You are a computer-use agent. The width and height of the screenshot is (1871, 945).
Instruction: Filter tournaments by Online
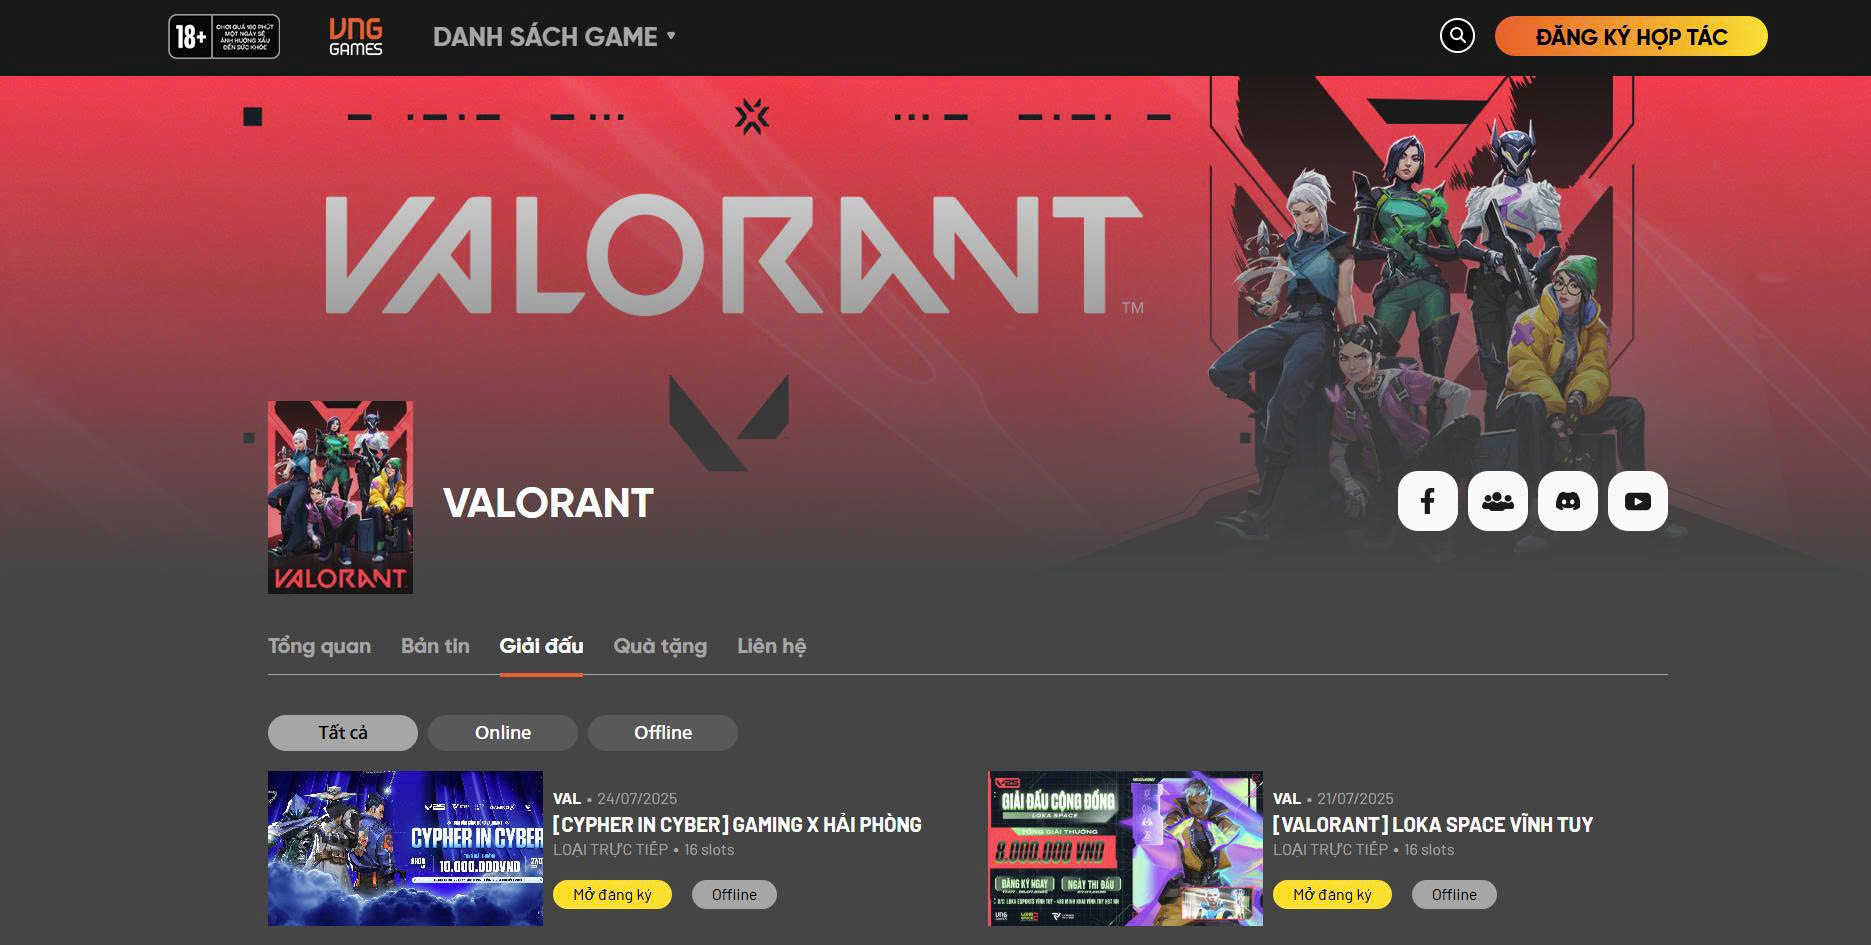(x=503, y=733)
